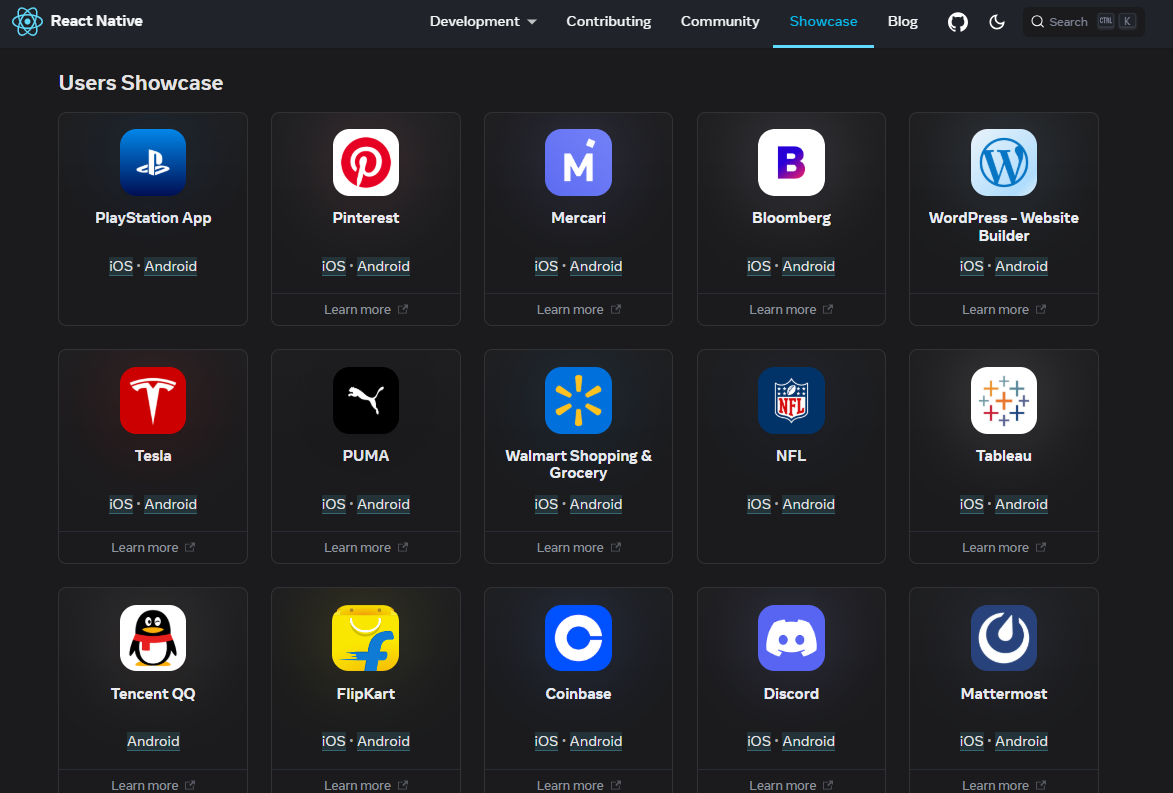1173x793 pixels.
Task: Open PUMA Android store link
Action: pos(383,504)
